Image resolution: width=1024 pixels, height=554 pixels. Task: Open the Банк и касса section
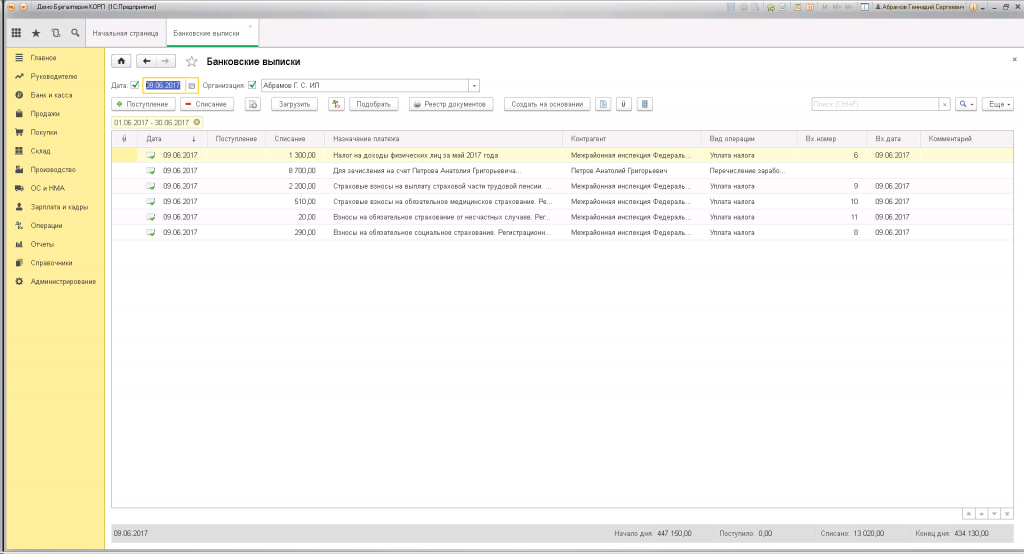(x=51, y=95)
